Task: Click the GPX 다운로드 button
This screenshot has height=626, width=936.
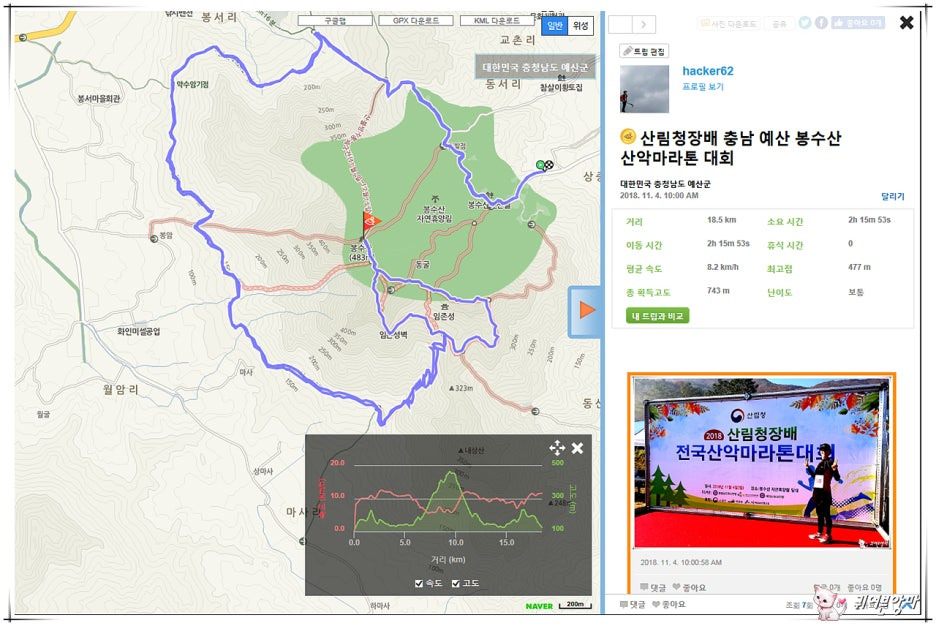Action: click(x=415, y=21)
